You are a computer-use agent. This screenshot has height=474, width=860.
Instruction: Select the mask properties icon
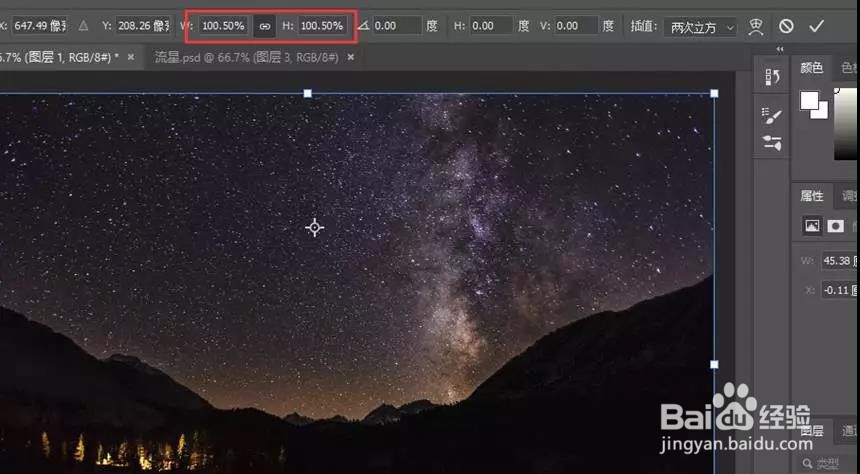point(835,225)
